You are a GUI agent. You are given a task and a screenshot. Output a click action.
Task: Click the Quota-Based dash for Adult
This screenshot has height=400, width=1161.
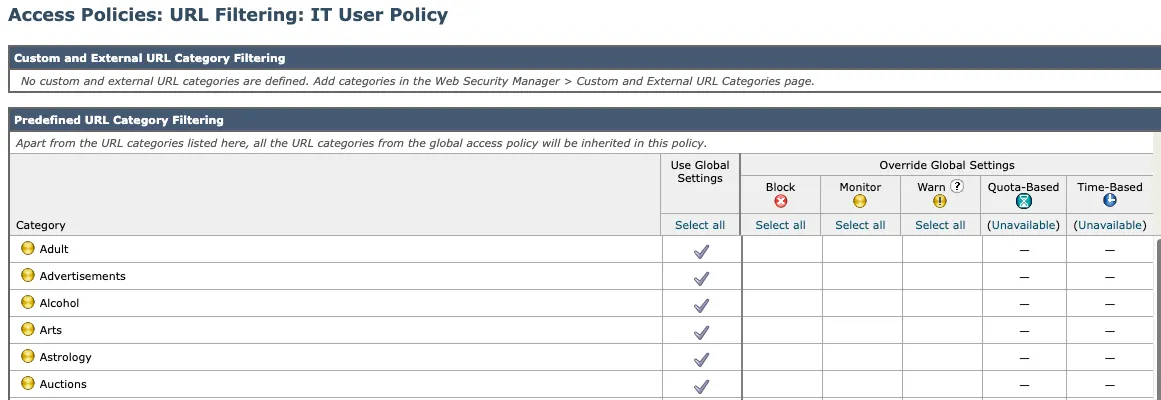[1024, 250]
